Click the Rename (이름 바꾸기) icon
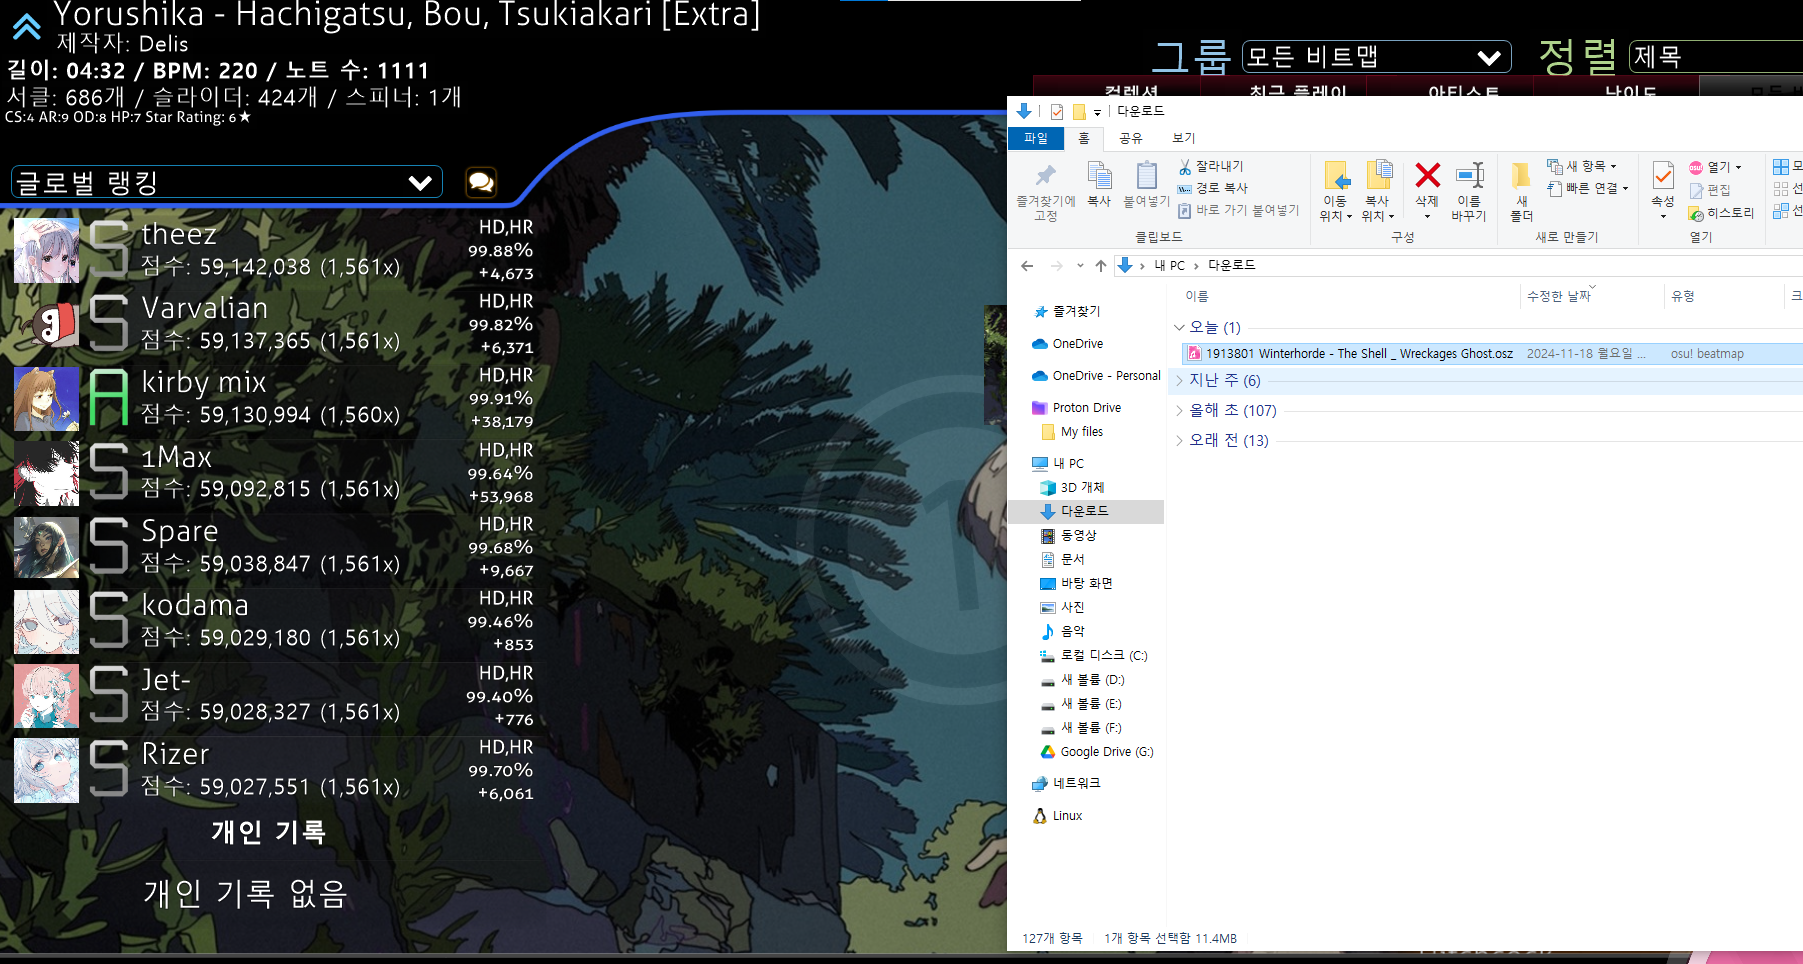 pyautogui.click(x=1469, y=175)
